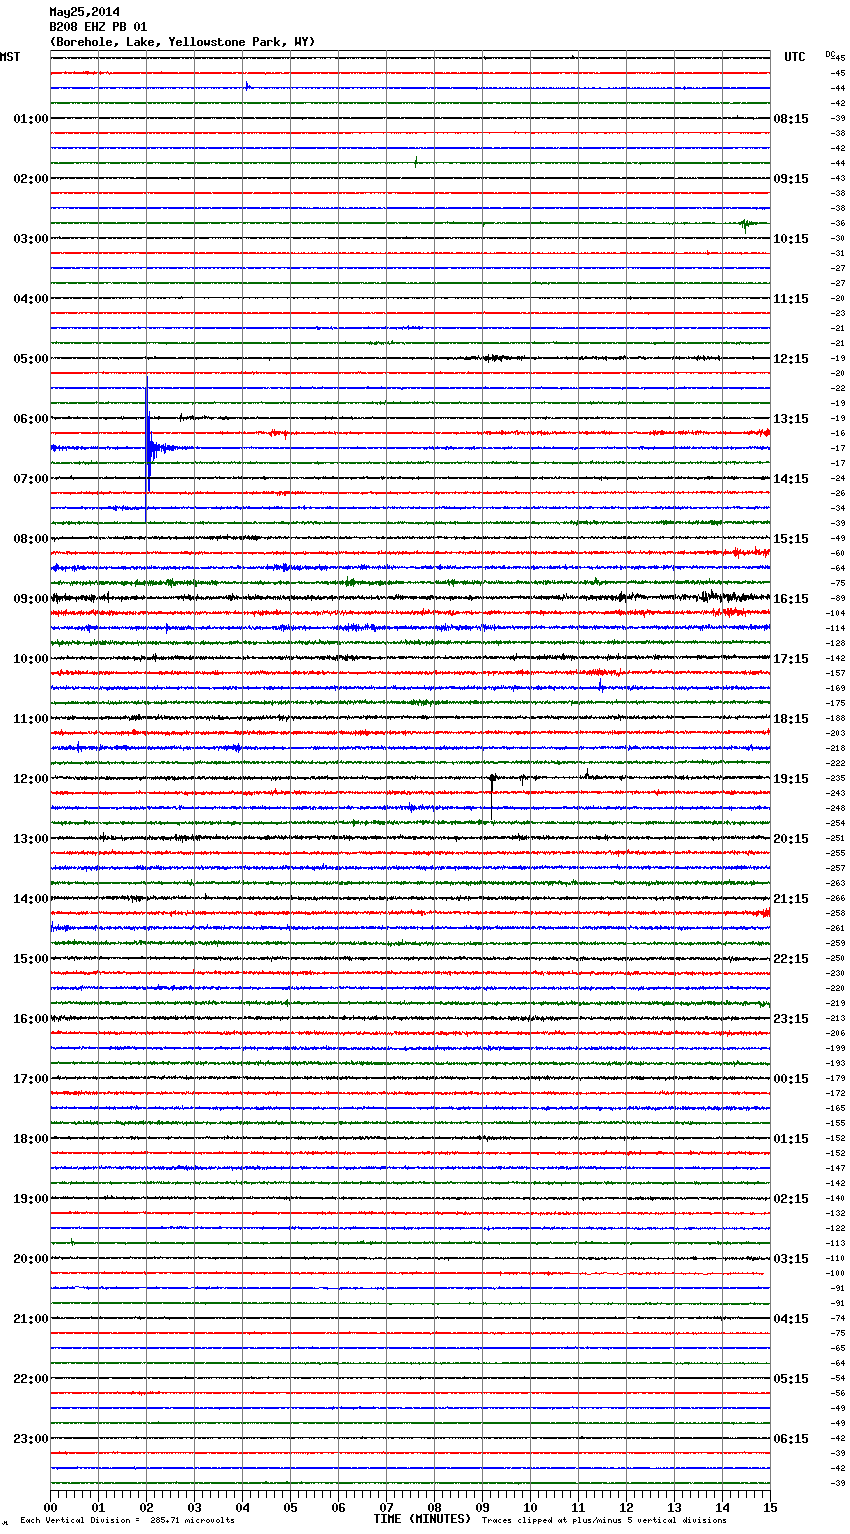Screen dimensions: 850x1534
Task: Click the 02:15 UTC time label
Action: (x=791, y=1199)
